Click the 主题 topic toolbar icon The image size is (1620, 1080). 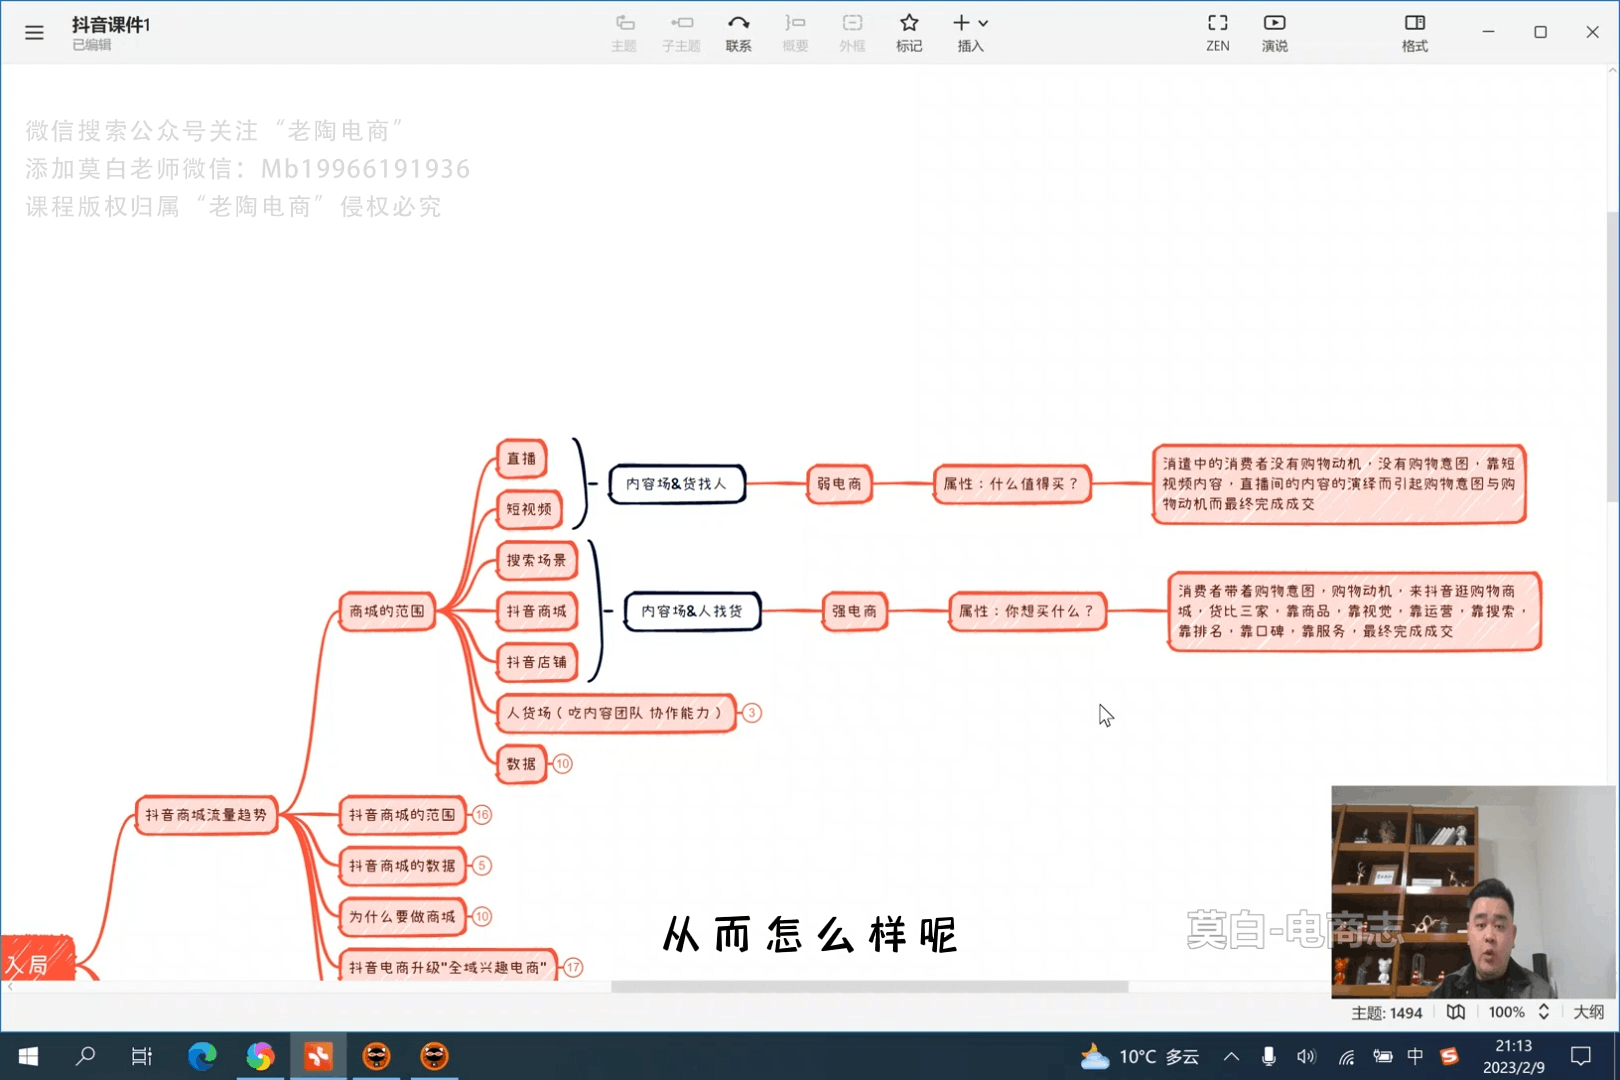(624, 33)
